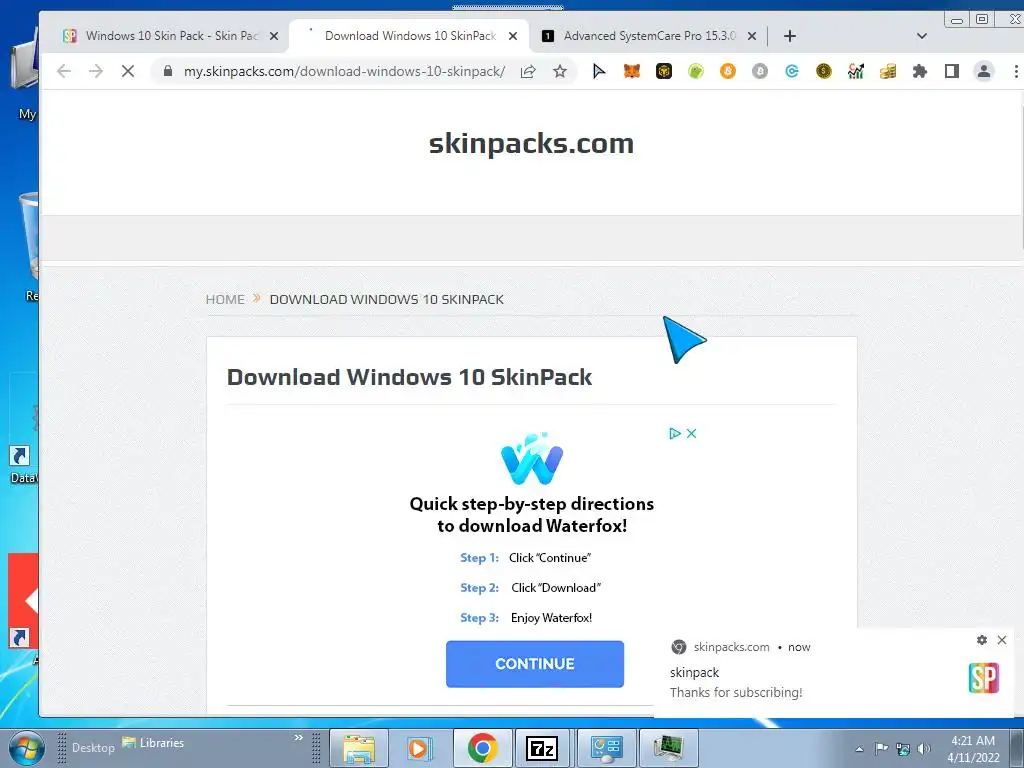The height and width of the screenshot is (768, 1024).
Task: Close the Waterfox ad with X
Action: point(692,433)
